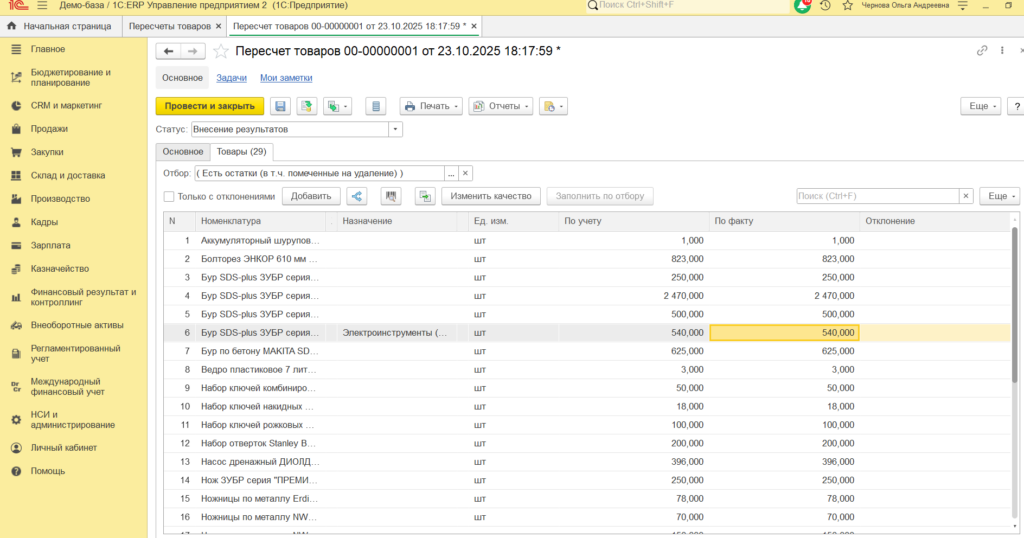Click the Добавить button
Image resolution: width=1024 pixels, height=538 pixels.
pyautogui.click(x=311, y=196)
